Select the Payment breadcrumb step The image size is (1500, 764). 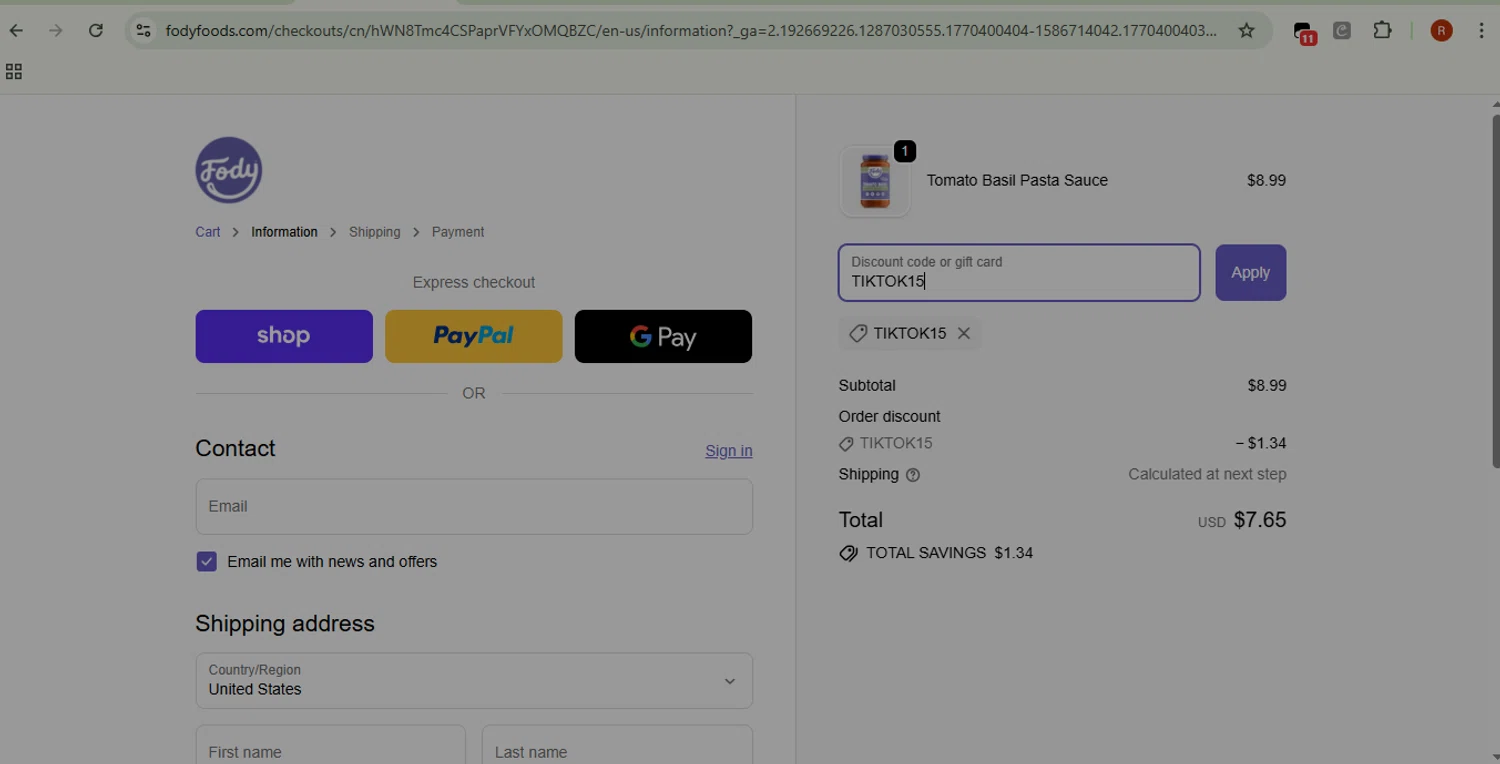458,232
